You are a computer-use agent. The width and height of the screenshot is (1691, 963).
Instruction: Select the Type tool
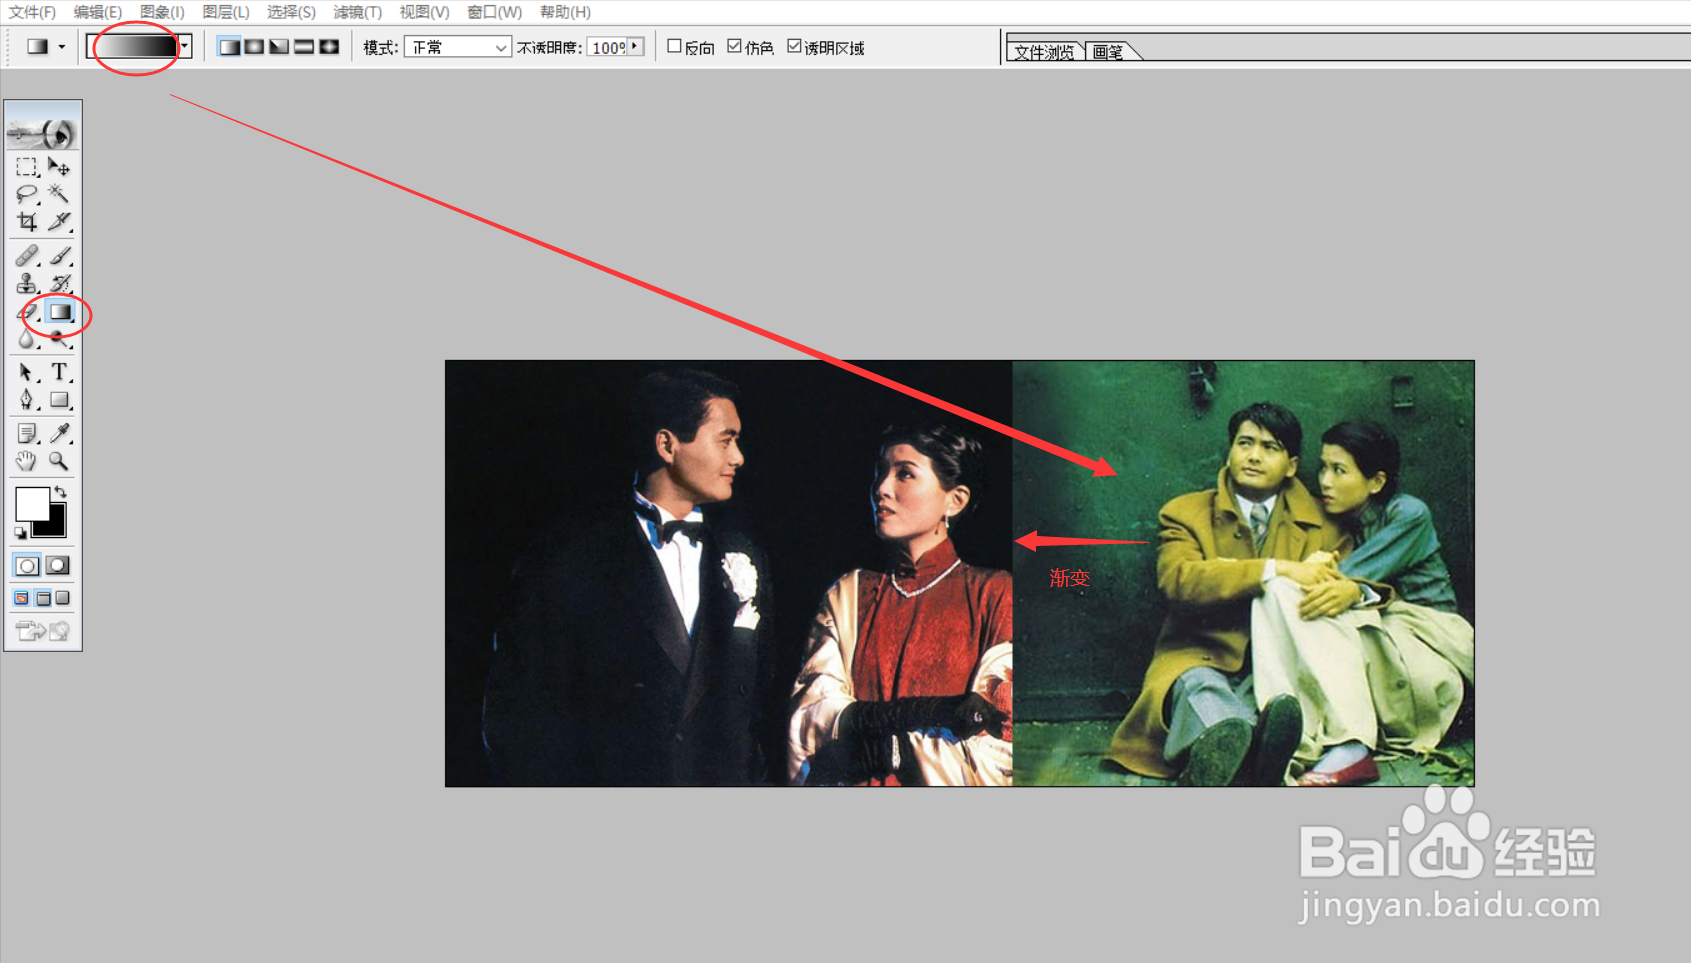click(x=59, y=372)
